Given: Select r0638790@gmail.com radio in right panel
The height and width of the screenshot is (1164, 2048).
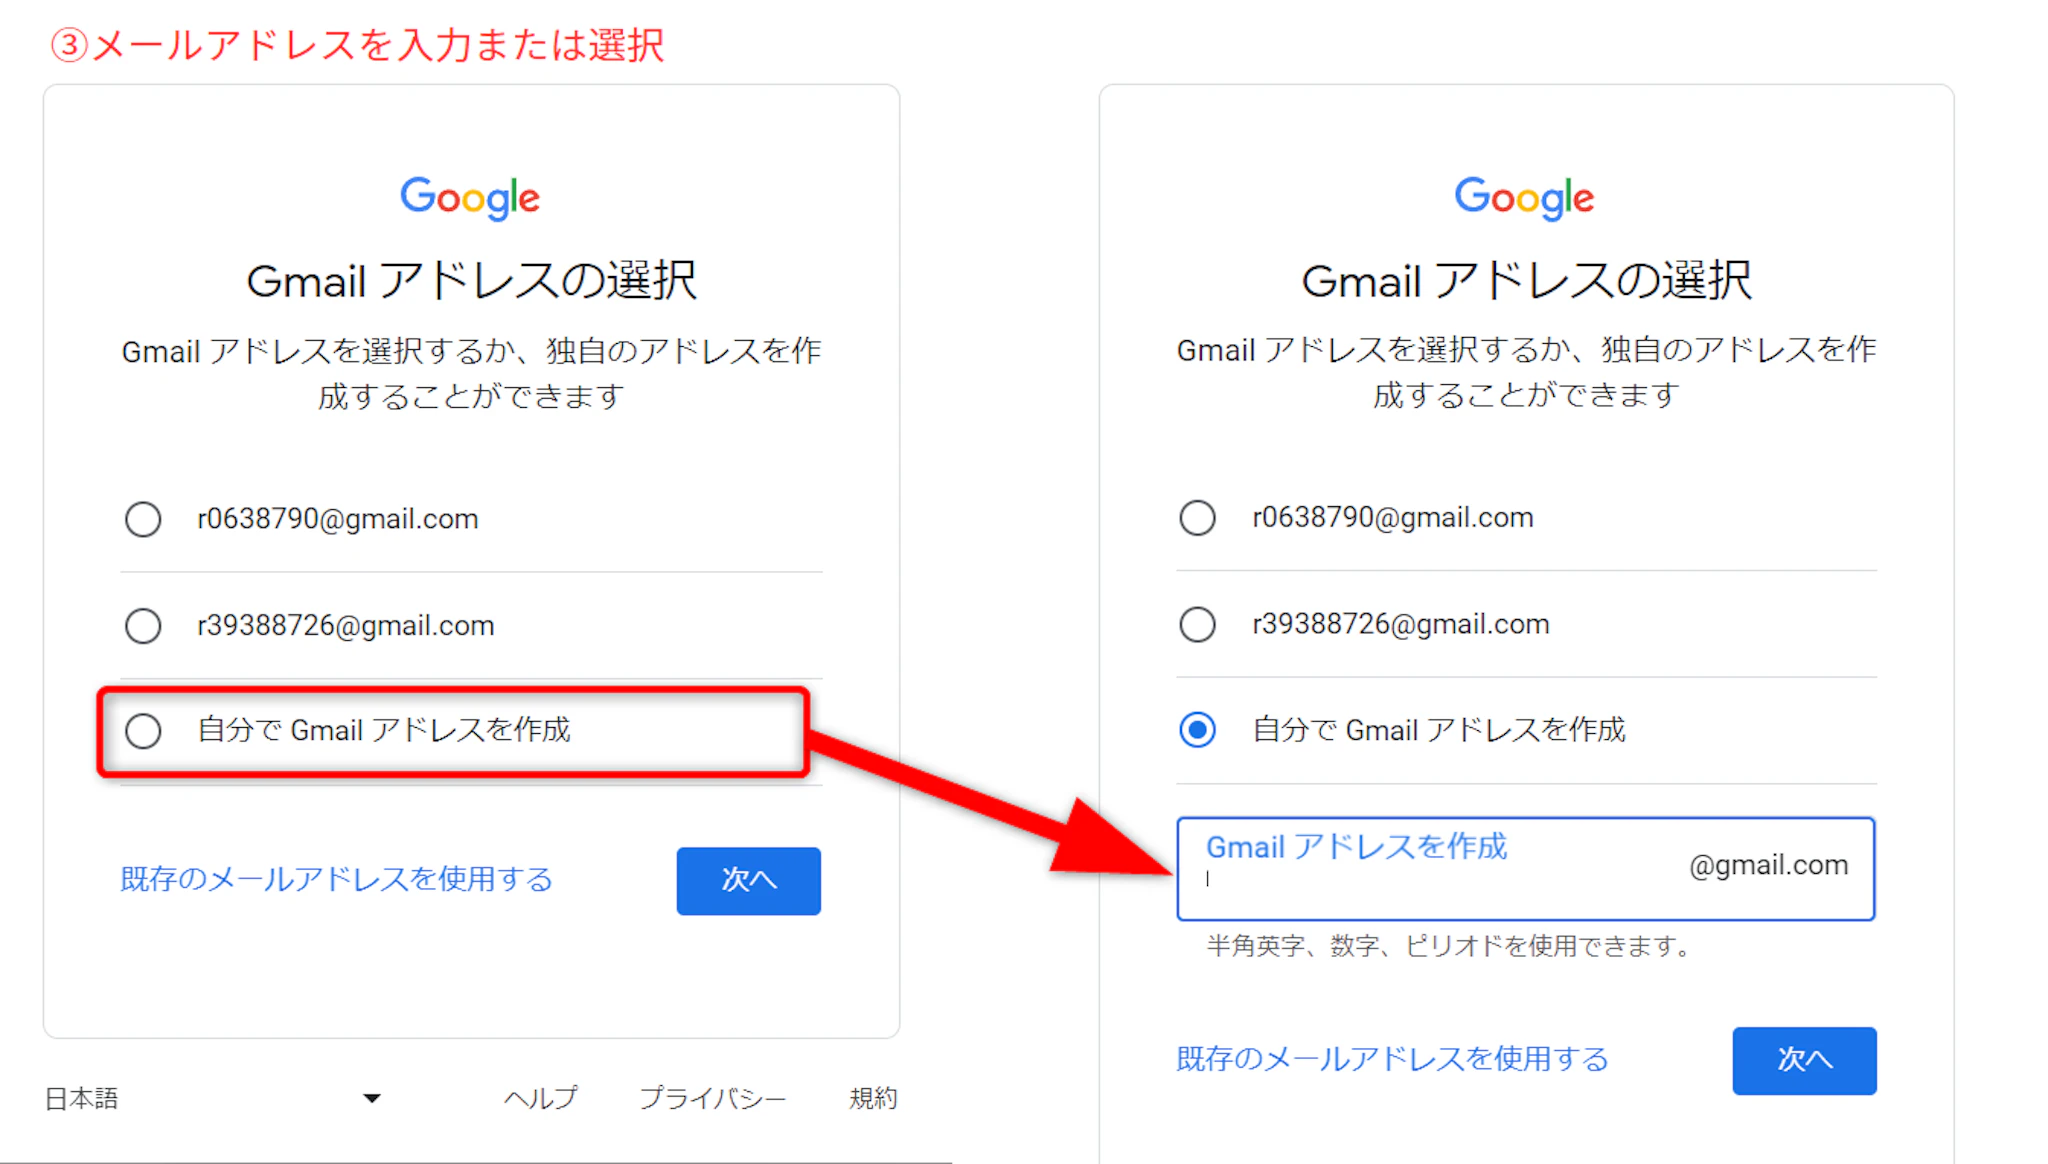Looking at the screenshot, I should click(1197, 518).
